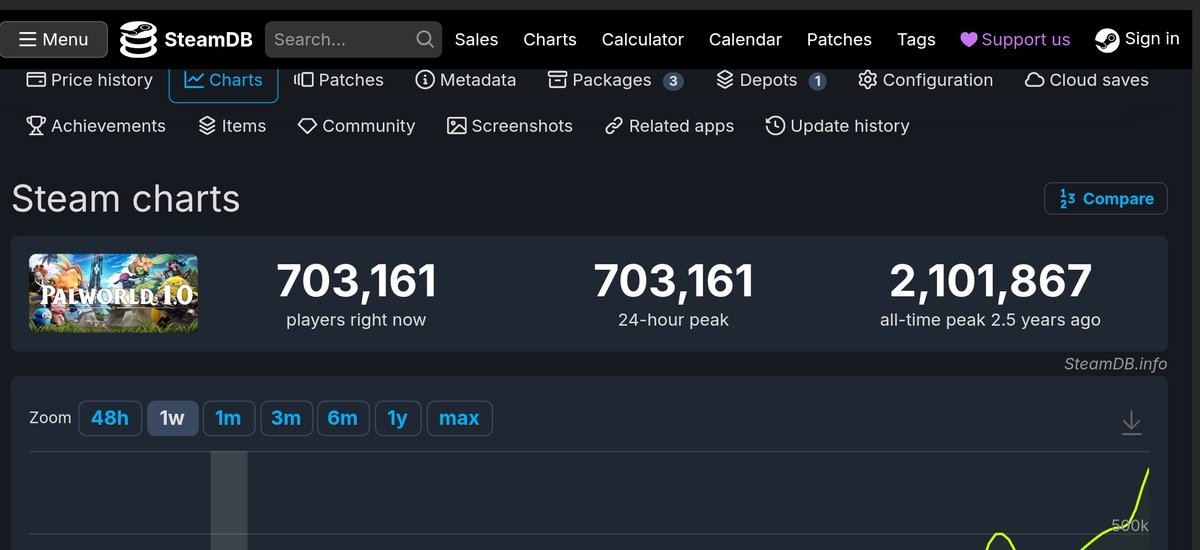Image resolution: width=1200 pixels, height=550 pixels.
Task: Open the Cloud saves tab
Action: [x=1087, y=80]
